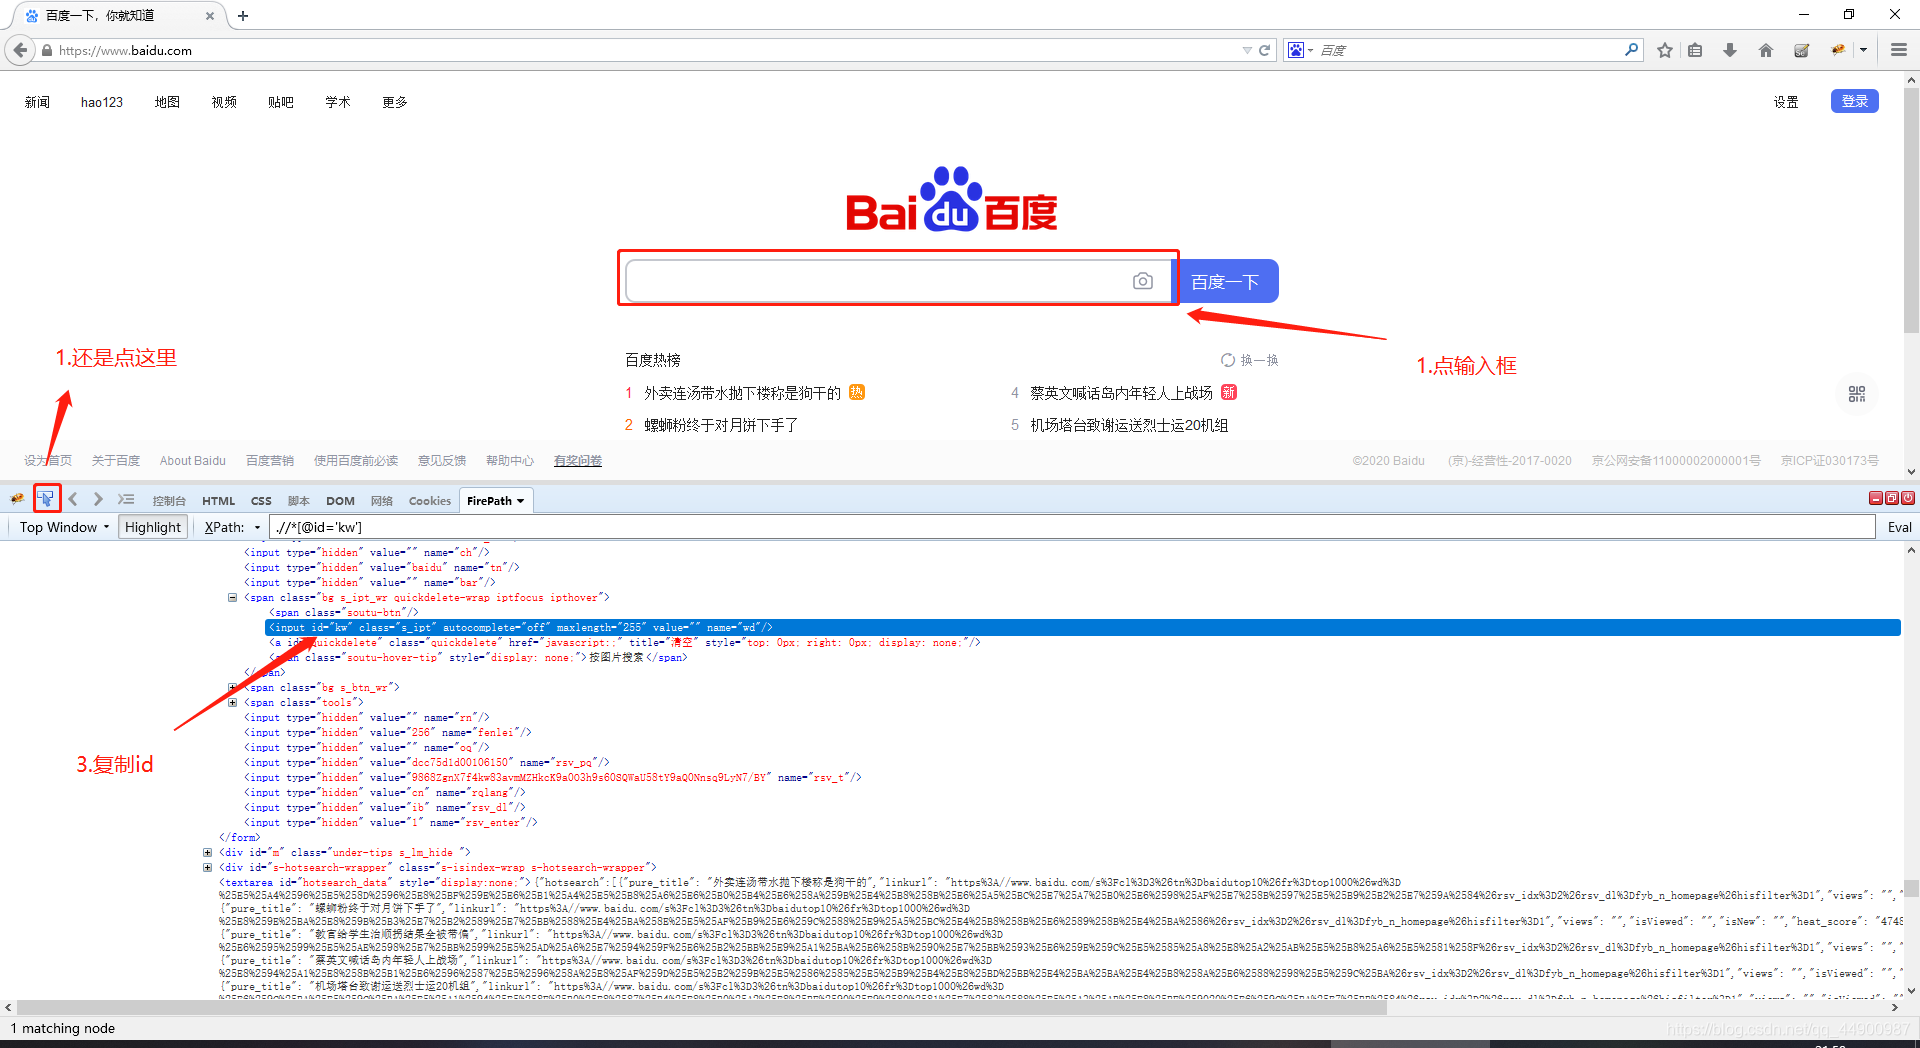The height and width of the screenshot is (1048, 1920).
Task: Click the FirePath horizontal scrollbar
Action: tap(702, 1008)
